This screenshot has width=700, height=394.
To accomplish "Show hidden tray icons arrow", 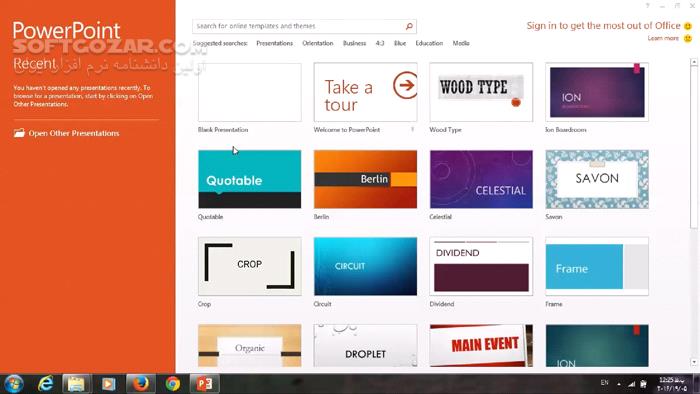I will [x=619, y=383].
